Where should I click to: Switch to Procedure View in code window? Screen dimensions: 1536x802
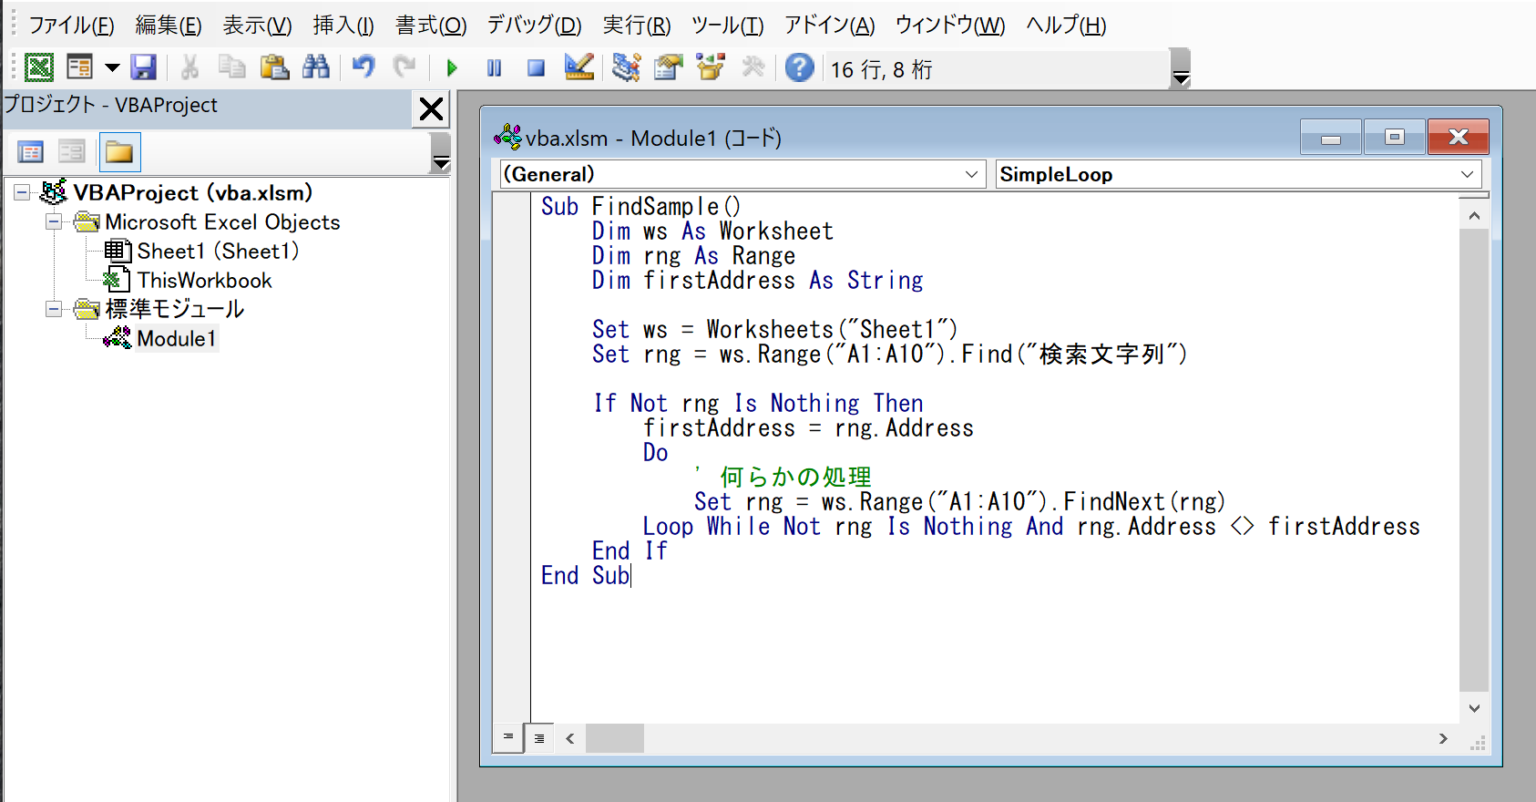(x=507, y=738)
